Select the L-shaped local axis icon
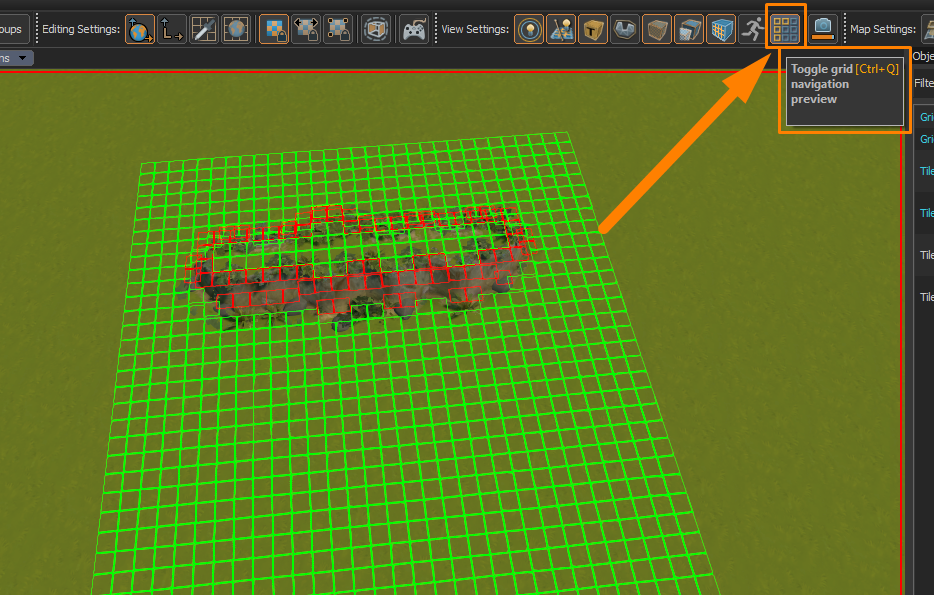This screenshot has height=595, width=934. point(172,30)
